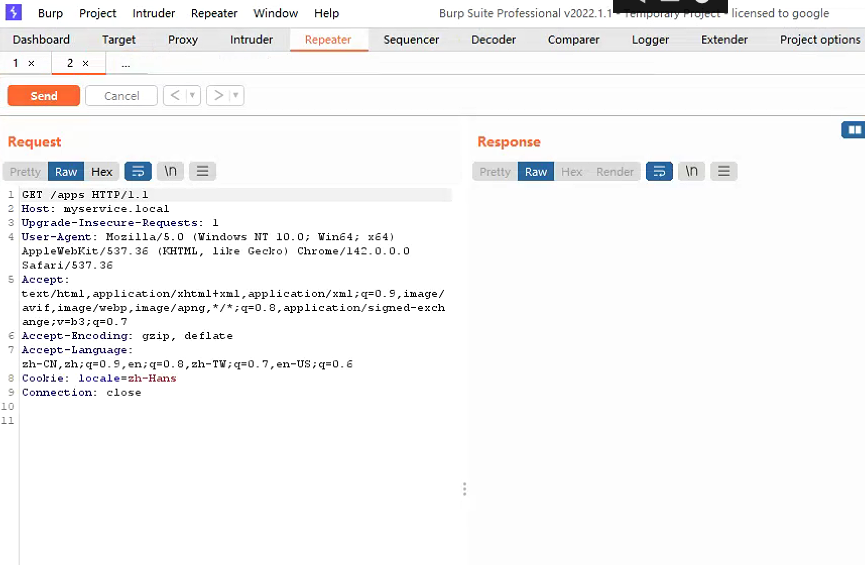Go to the Comparer tab
This screenshot has height=565, width=865.
click(x=573, y=40)
